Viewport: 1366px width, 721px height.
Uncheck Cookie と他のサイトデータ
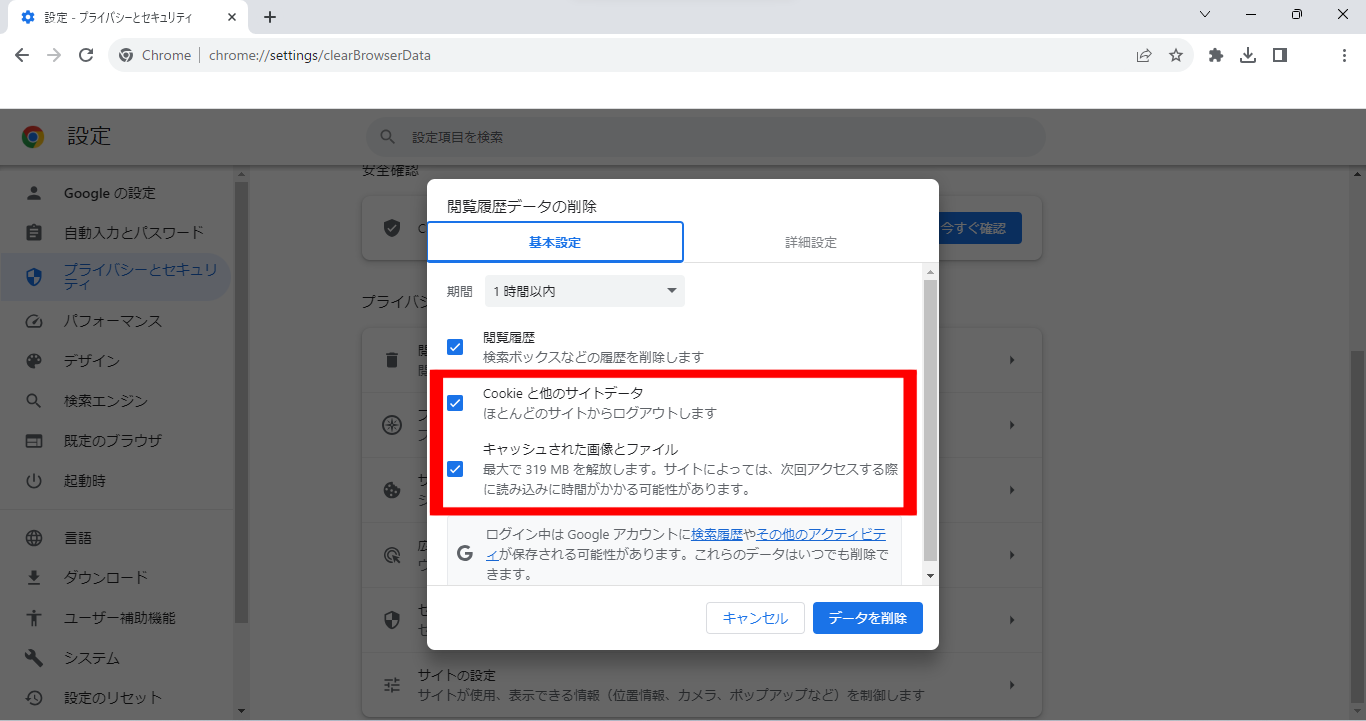[x=455, y=402]
